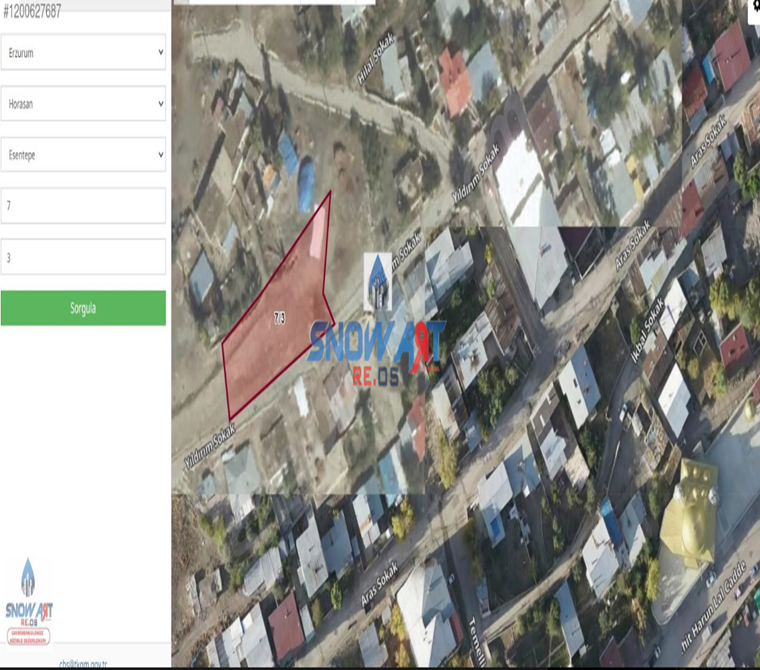This screenshot has height=670, width=760.
Task: Click the Yıldırım Sokak label nearest Hilal Sokak
Action: pyautogui.click(x=475, y=173)
